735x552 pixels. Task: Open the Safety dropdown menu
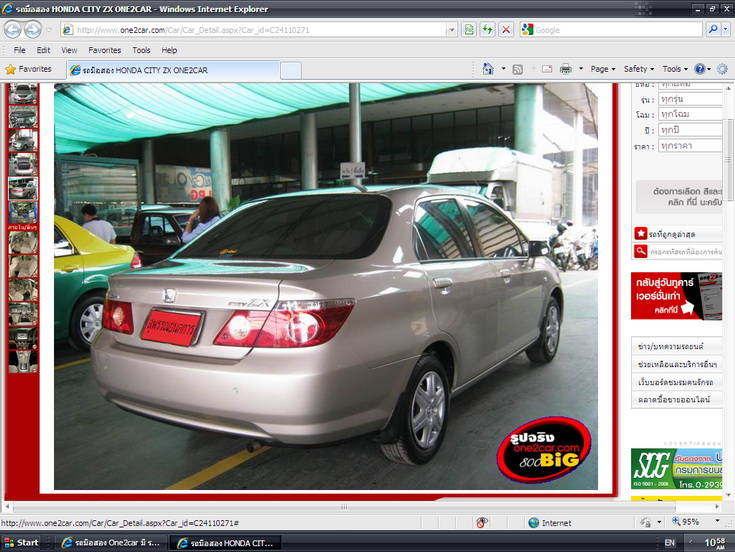tap(638, 69)
